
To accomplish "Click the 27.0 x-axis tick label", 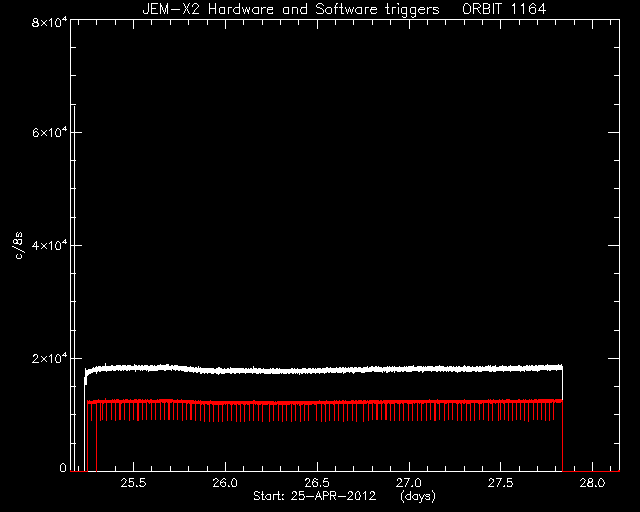I will click(409, 483).
